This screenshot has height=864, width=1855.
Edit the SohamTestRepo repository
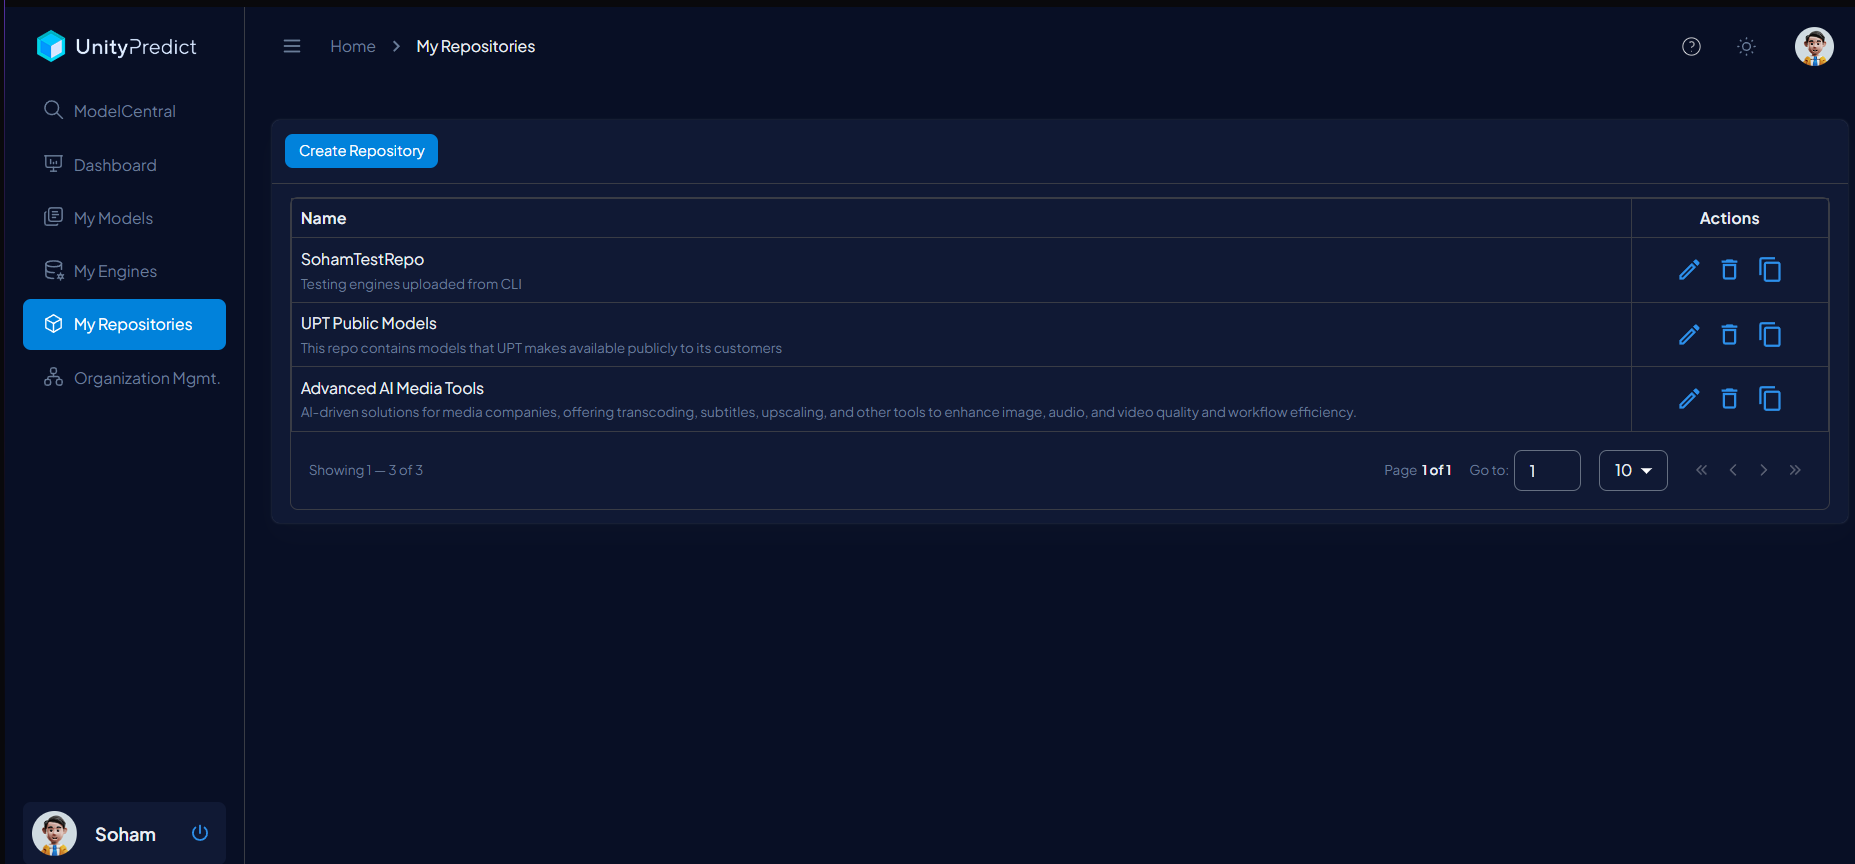pyautogui.click(x=1689, y=270)
